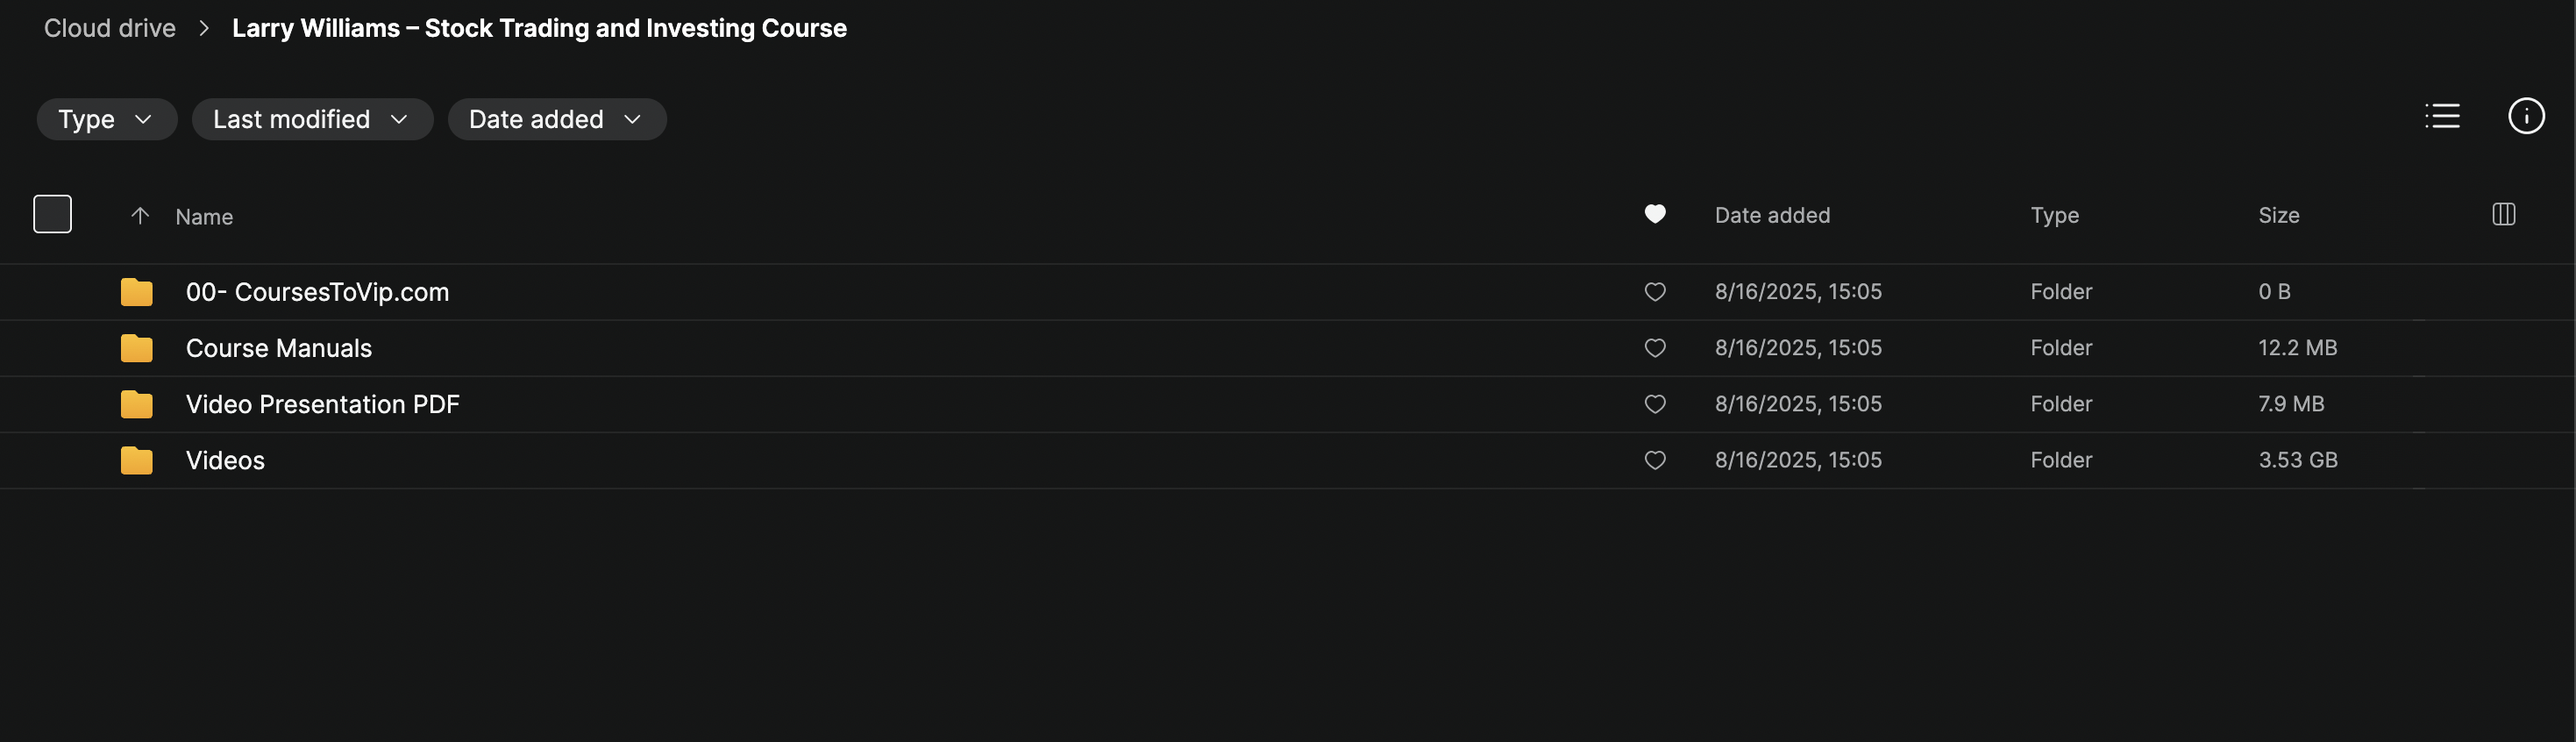2576x742 pixels.
Task: Click the Type column header
Action: [2054, 215]
